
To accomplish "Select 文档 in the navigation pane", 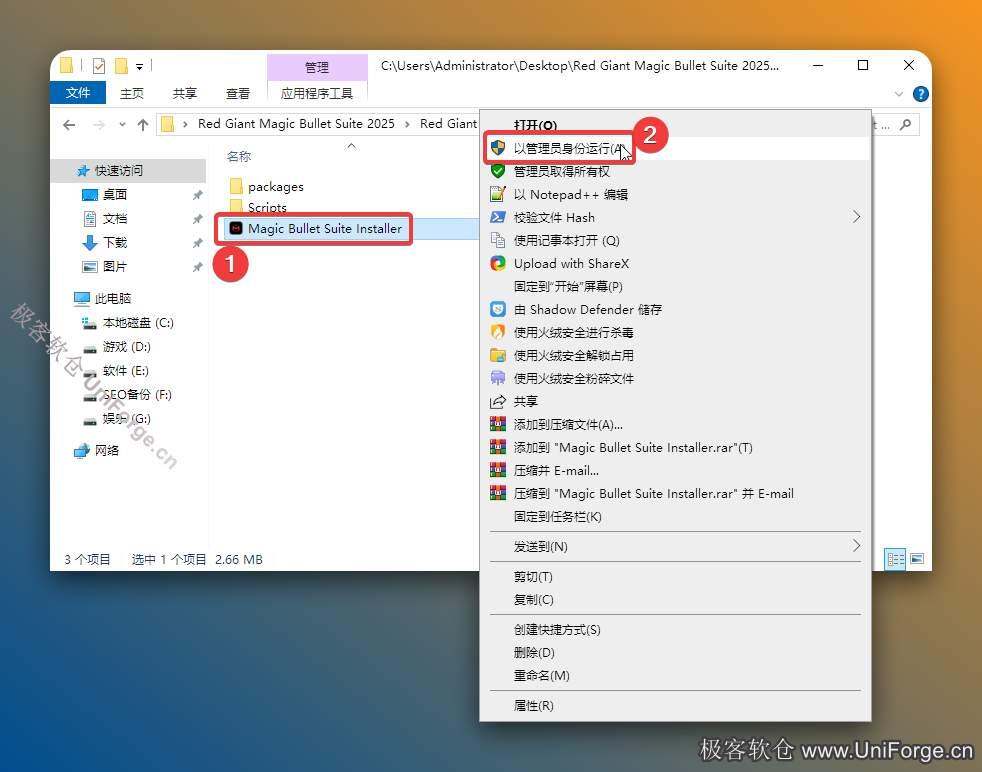I will click(x=115, y=219).
